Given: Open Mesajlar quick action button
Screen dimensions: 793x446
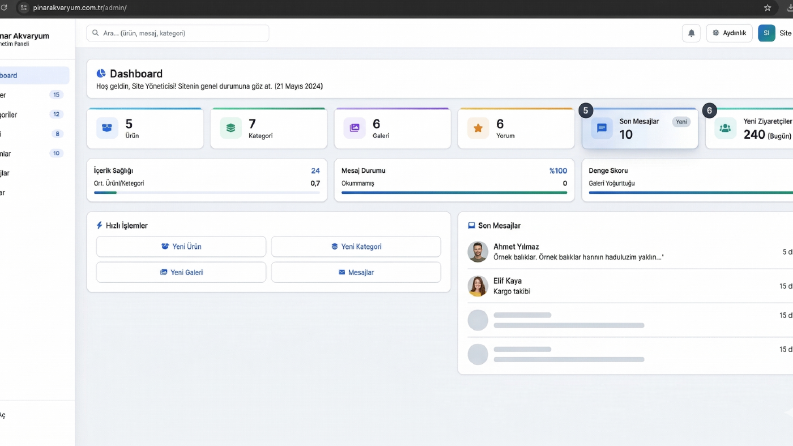Looking at the screenshot, I should coord(356,273).
